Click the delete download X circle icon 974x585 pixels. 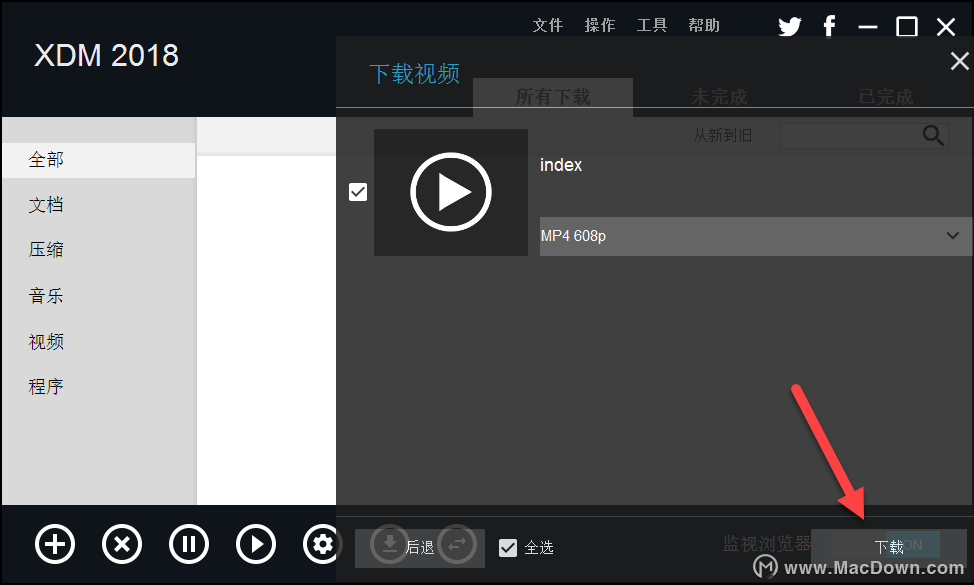click(122, 544)
